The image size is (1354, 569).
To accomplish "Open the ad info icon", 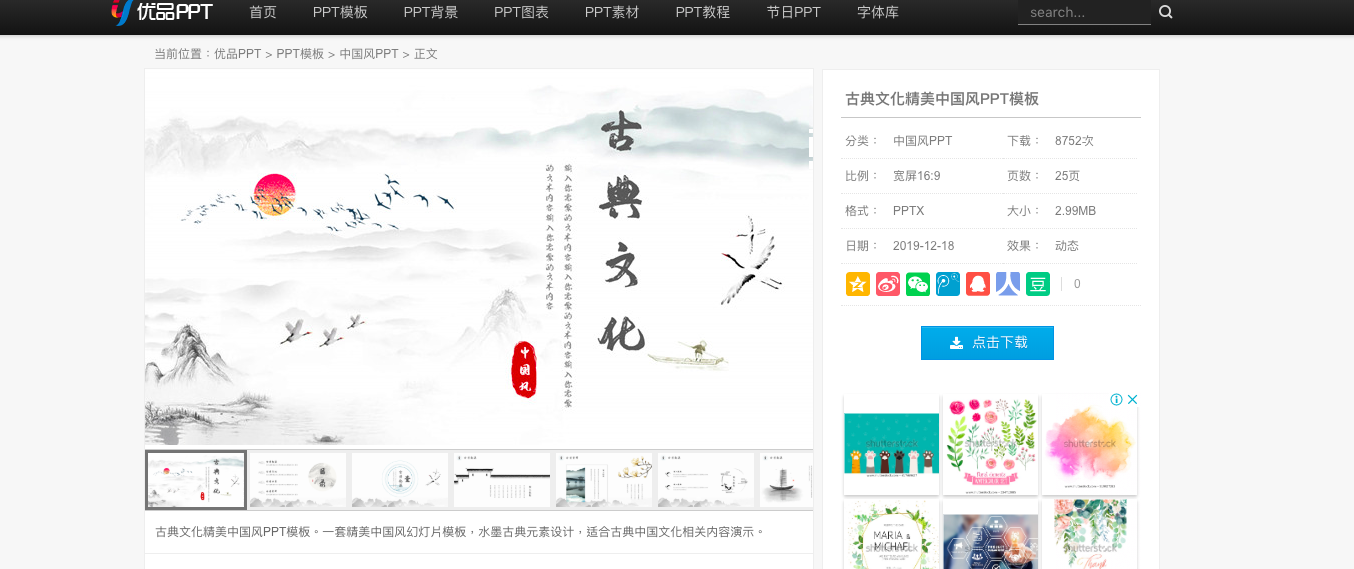I will 1116,399.
